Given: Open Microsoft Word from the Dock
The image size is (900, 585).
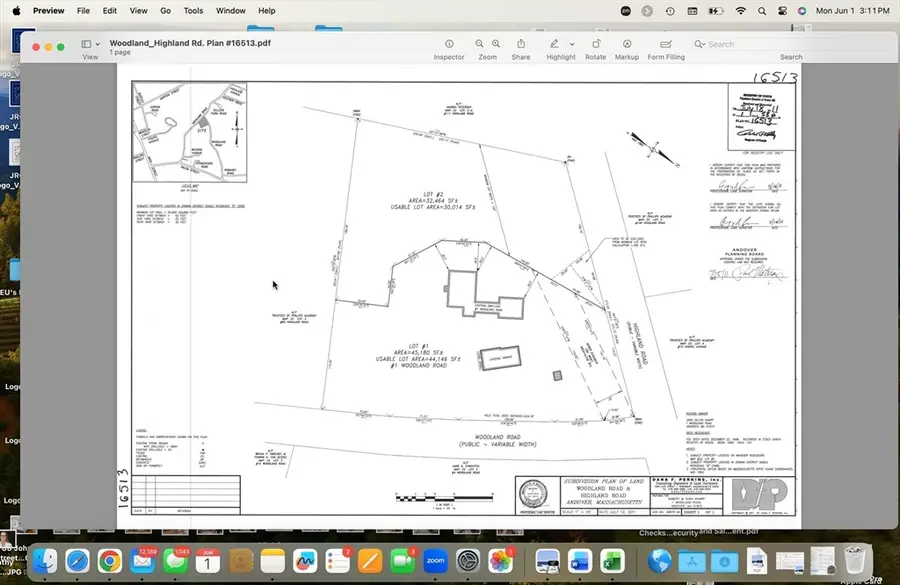Looking at the screenshot, I should [x=580, y=560].
